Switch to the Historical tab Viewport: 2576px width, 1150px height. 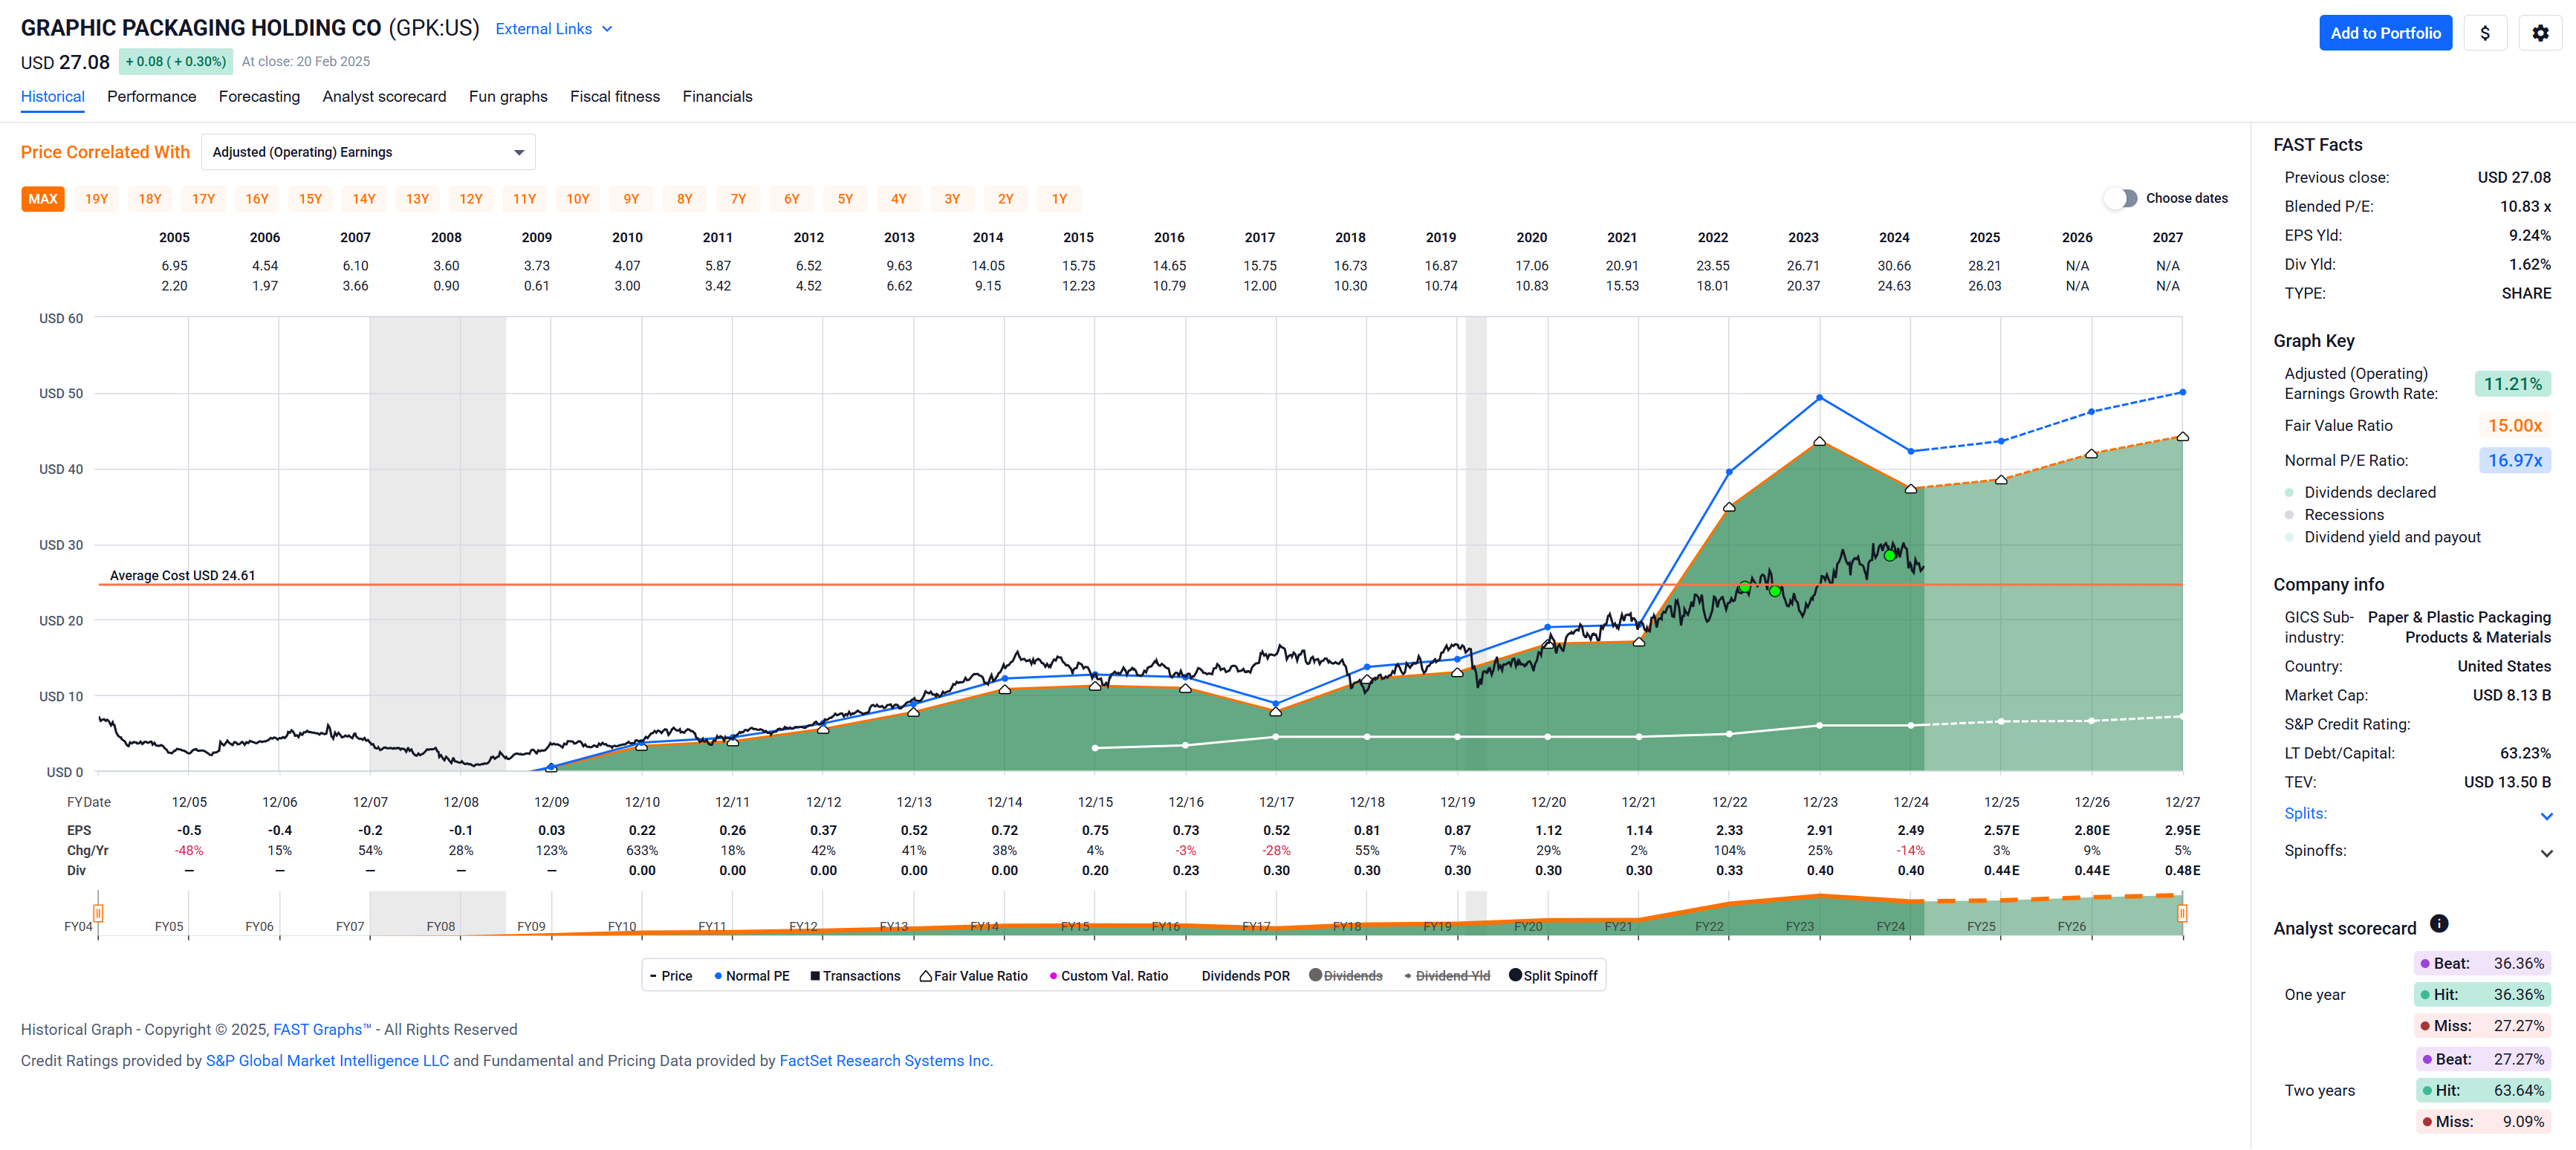point(53,97)
